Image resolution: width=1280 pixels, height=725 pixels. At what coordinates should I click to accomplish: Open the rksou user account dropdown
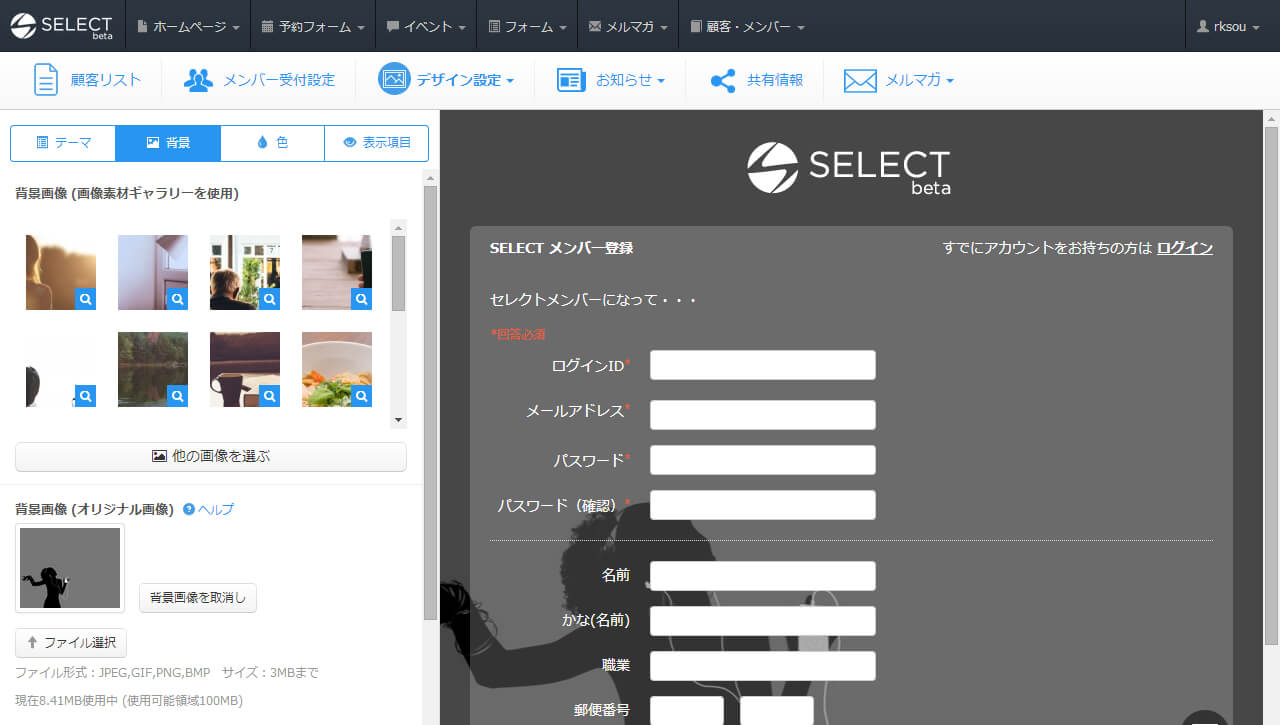pos(1228,26)
